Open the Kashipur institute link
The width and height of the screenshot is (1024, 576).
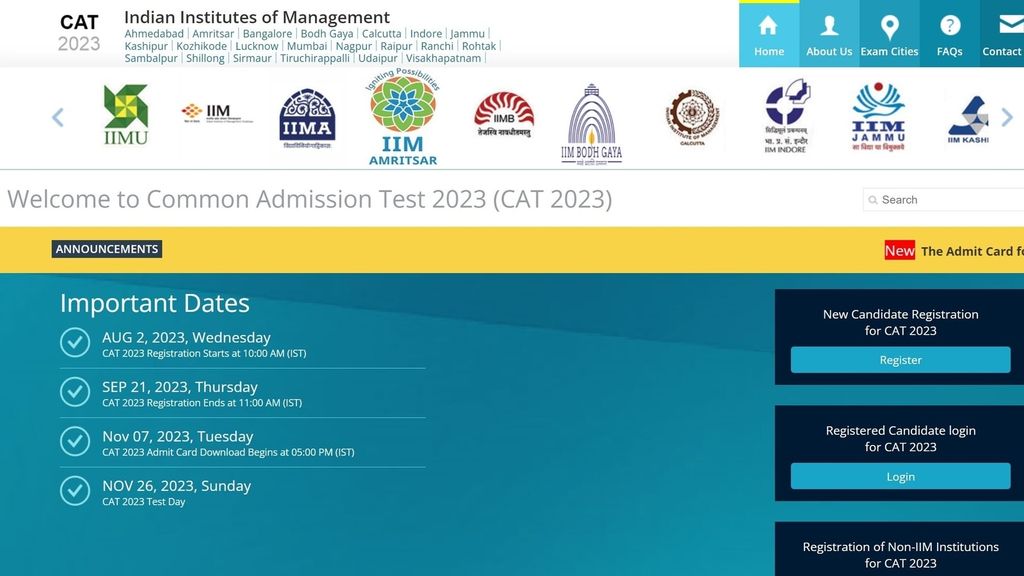[x=146, y=46]
